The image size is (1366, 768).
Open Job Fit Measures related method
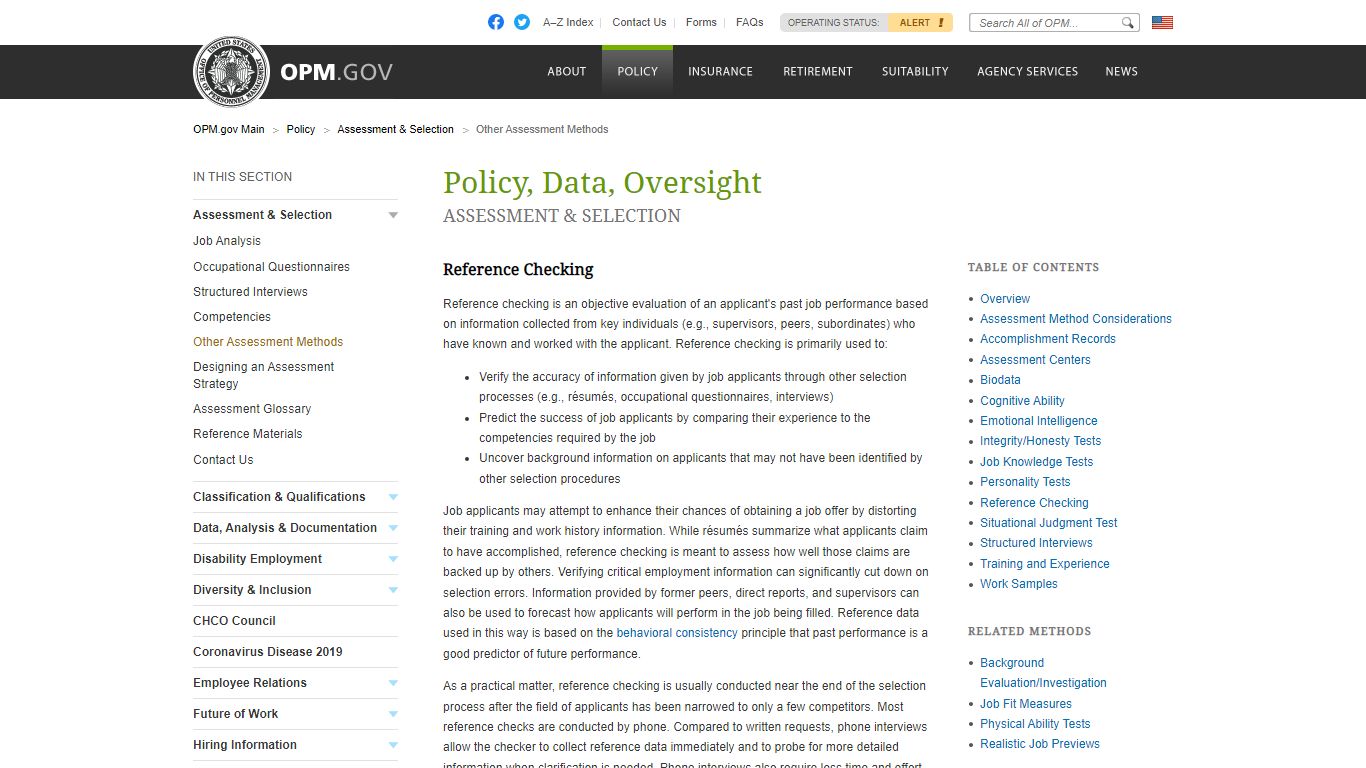(x=1026, y=704)
